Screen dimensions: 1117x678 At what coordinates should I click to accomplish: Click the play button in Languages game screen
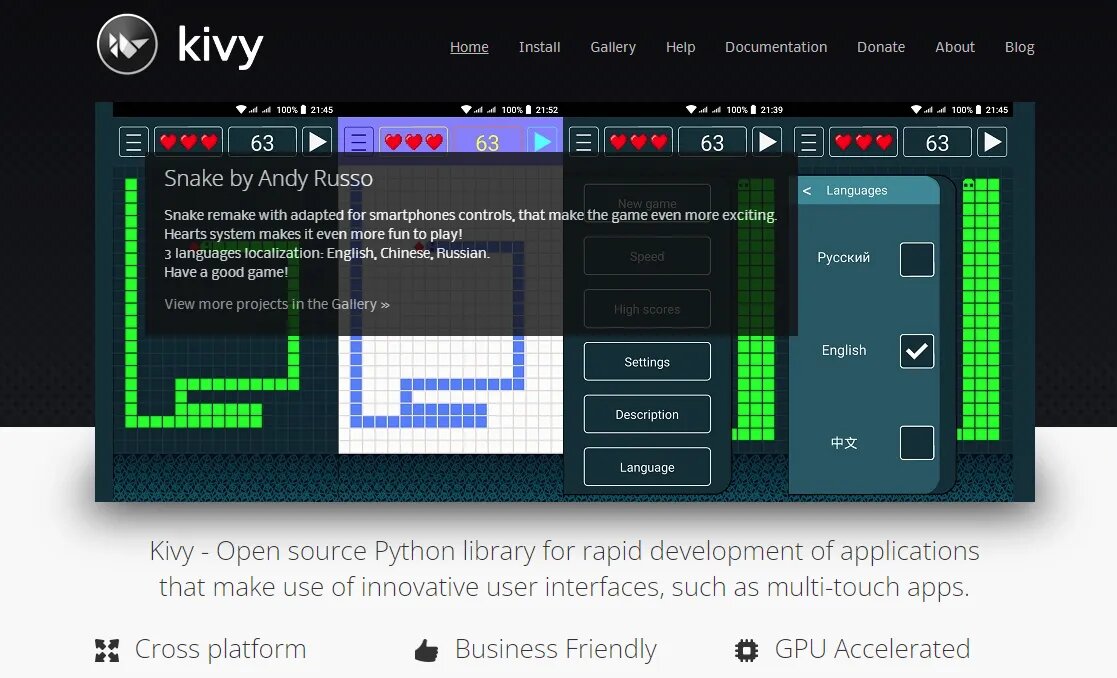click(x=992, y=142)
